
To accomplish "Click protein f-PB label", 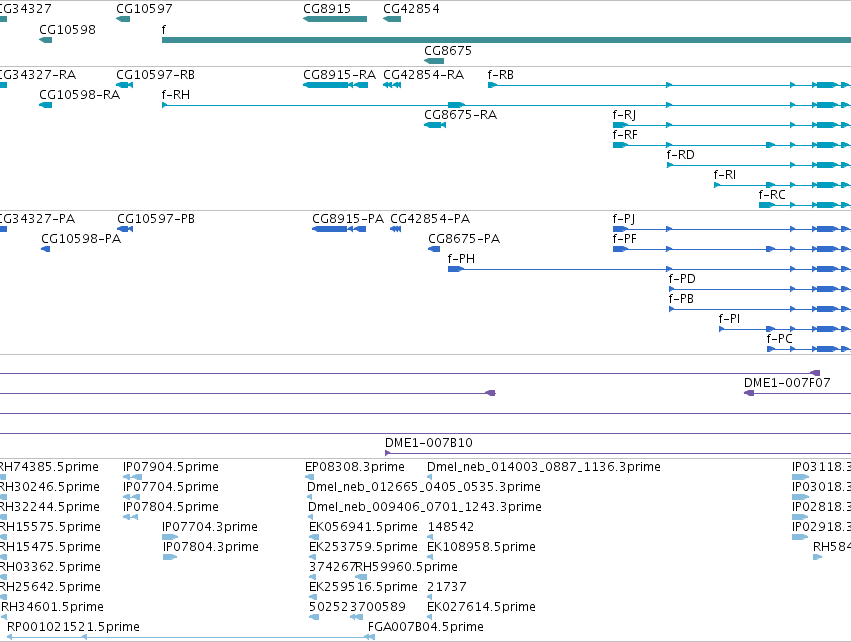I will coord(681,299).
